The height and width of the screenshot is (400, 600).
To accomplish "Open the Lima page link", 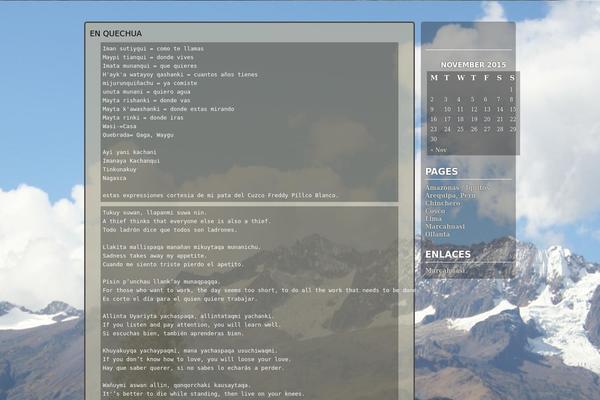I will pos(434,219).
